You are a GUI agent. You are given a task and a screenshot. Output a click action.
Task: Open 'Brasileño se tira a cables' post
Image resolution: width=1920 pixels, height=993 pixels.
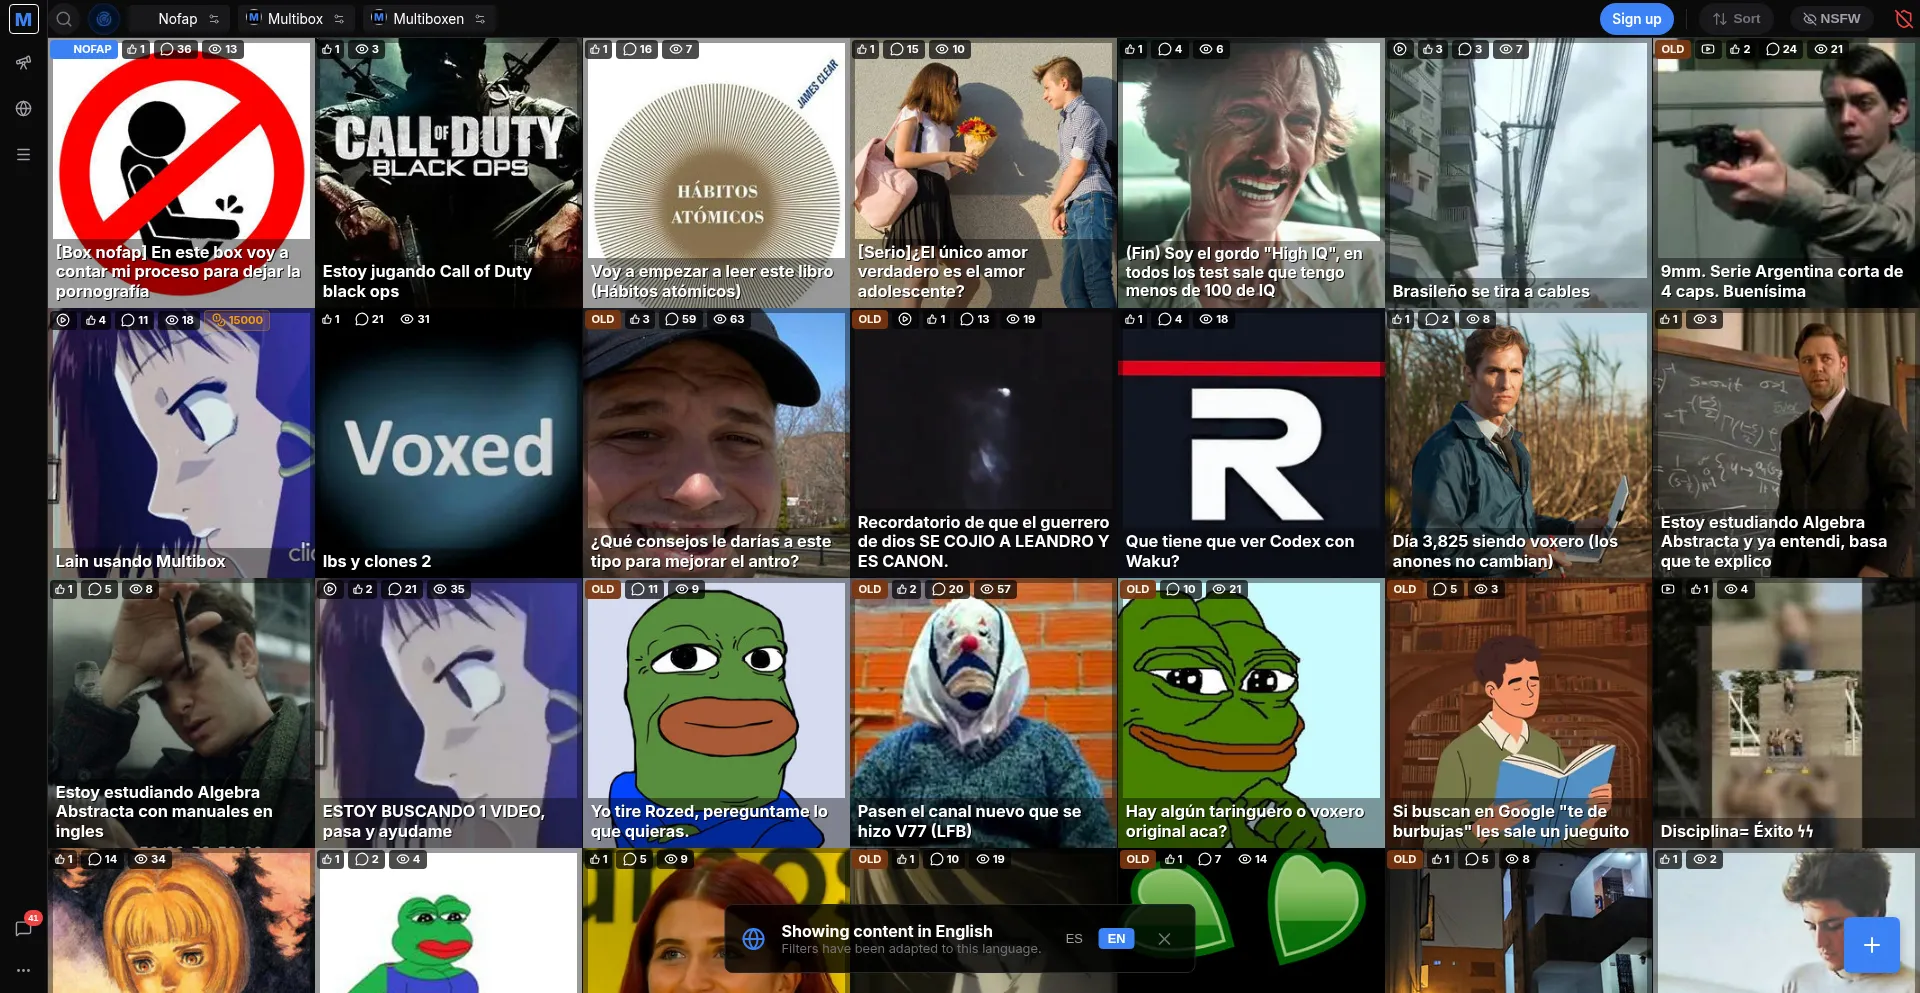point(1518,173)
